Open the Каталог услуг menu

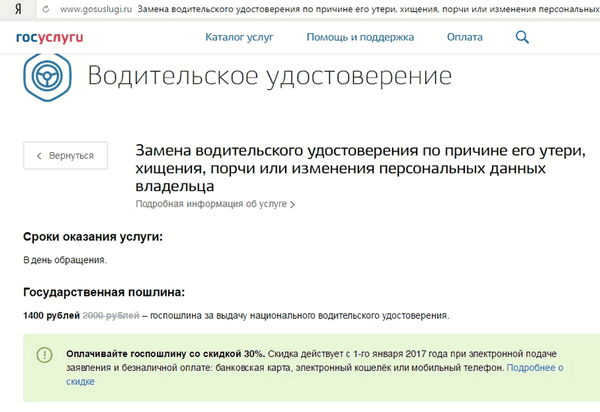click(239, 37)
